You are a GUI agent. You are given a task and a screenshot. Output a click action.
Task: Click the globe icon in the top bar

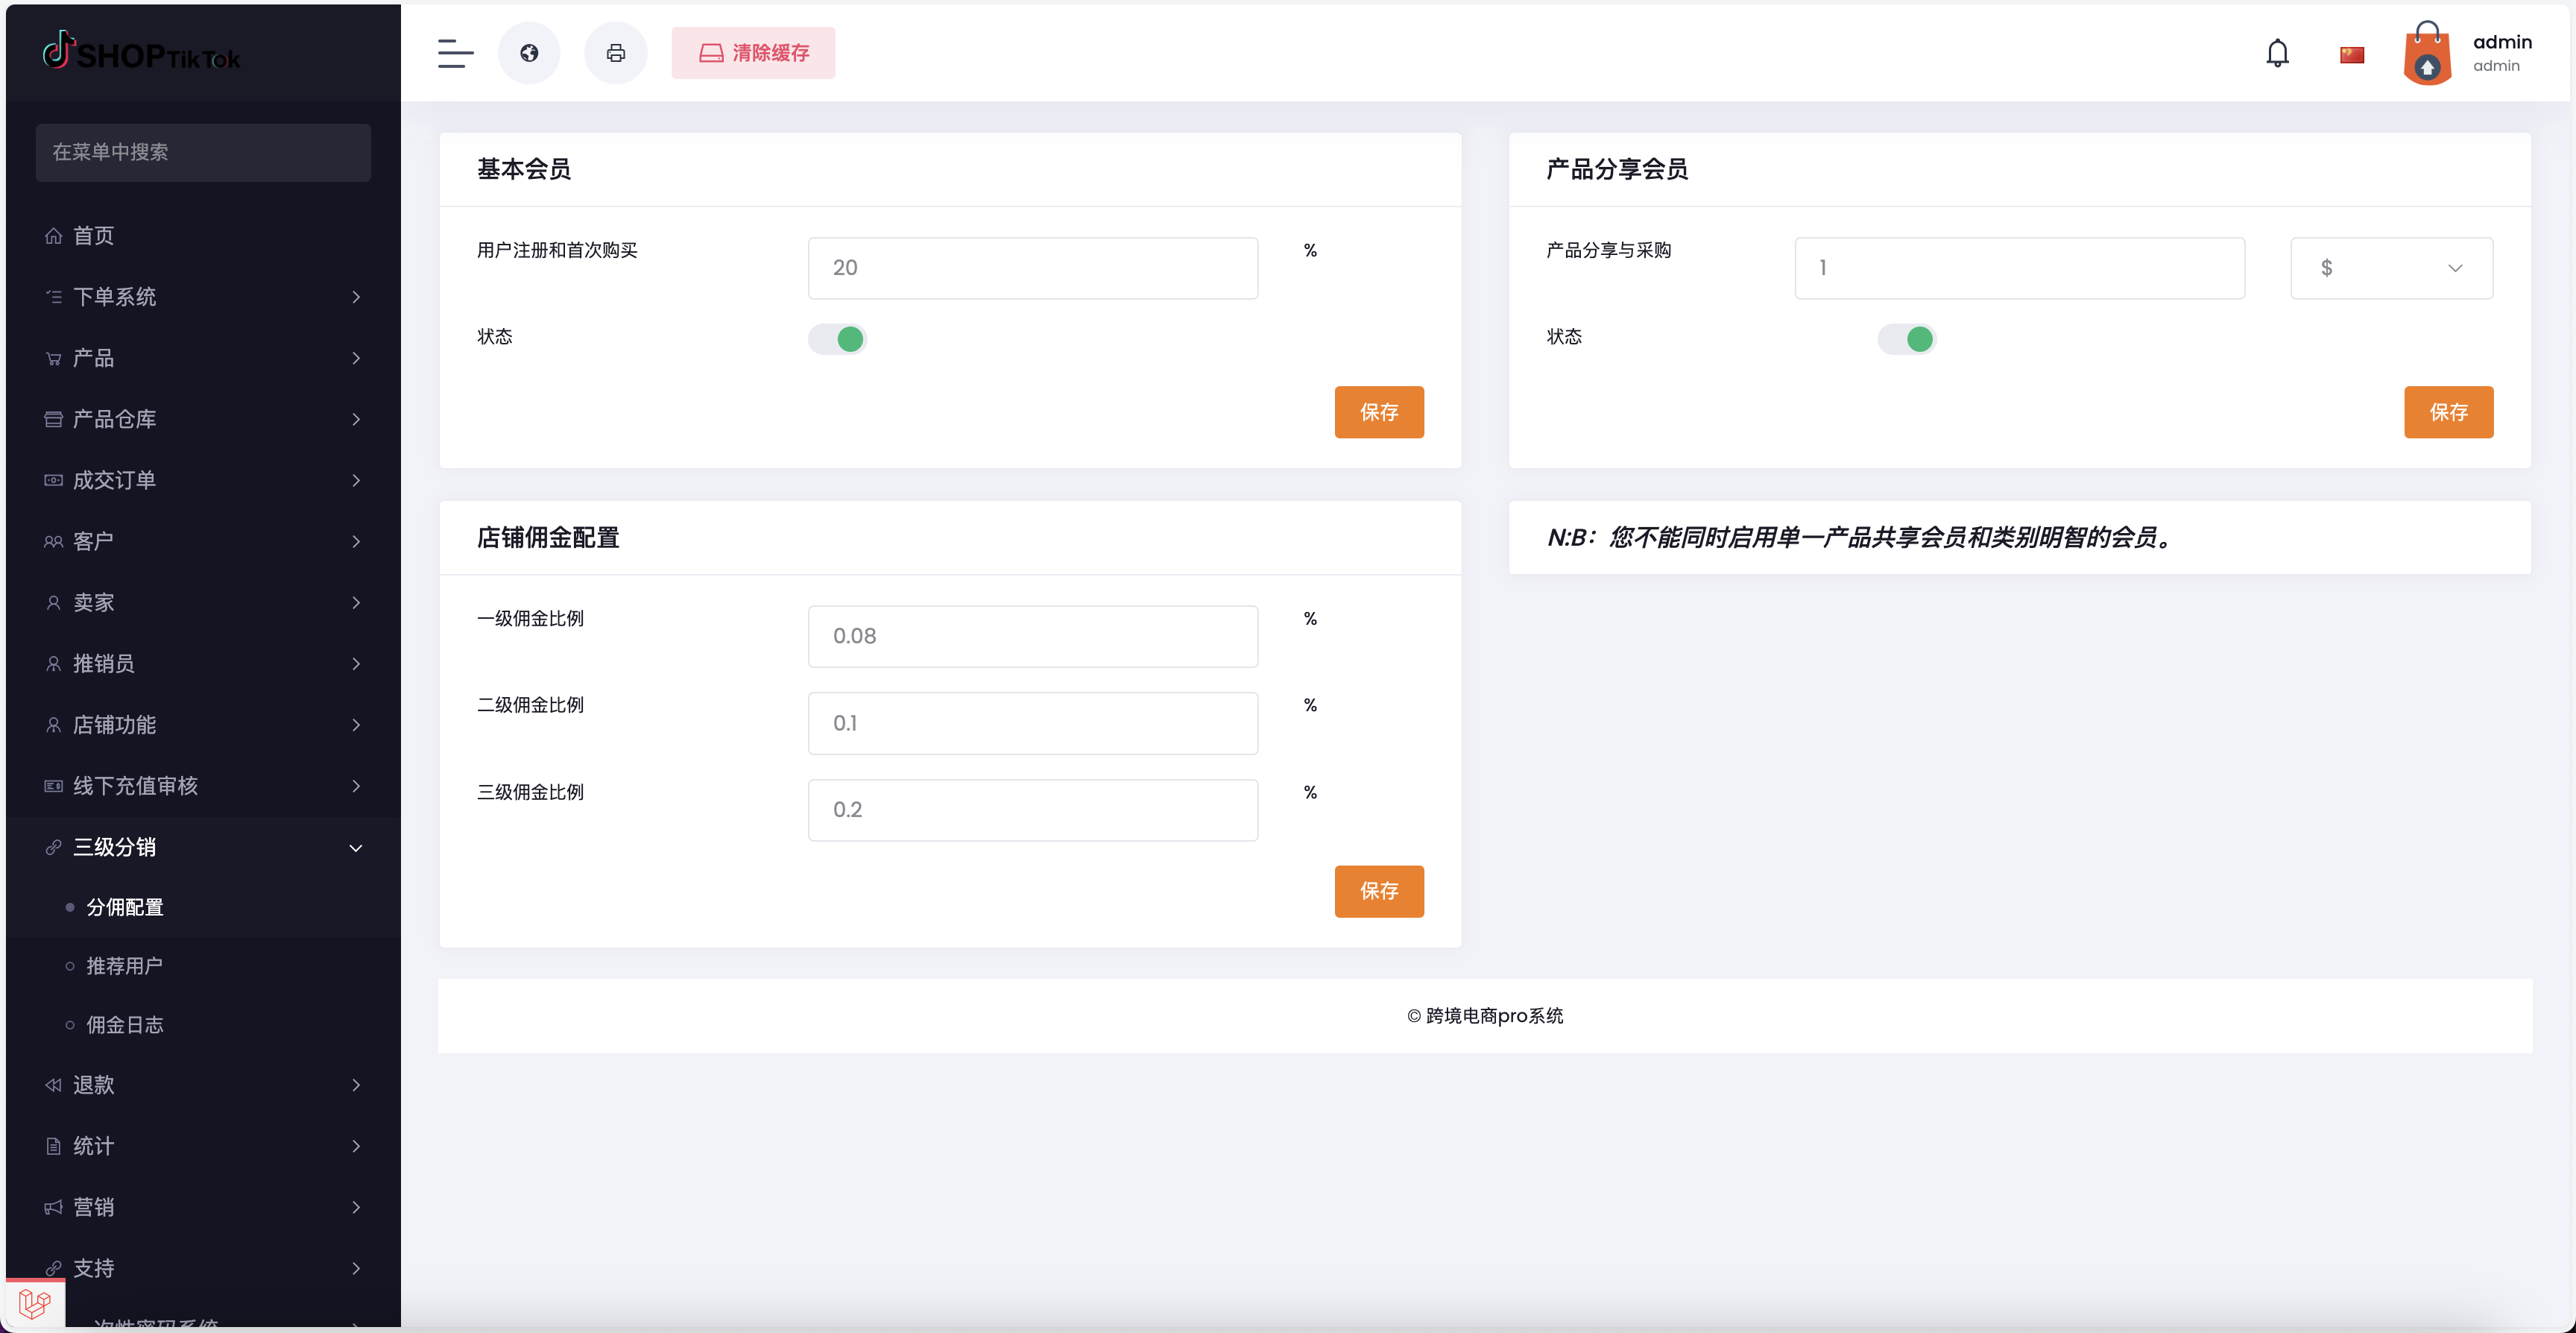(x=529, y=53)
